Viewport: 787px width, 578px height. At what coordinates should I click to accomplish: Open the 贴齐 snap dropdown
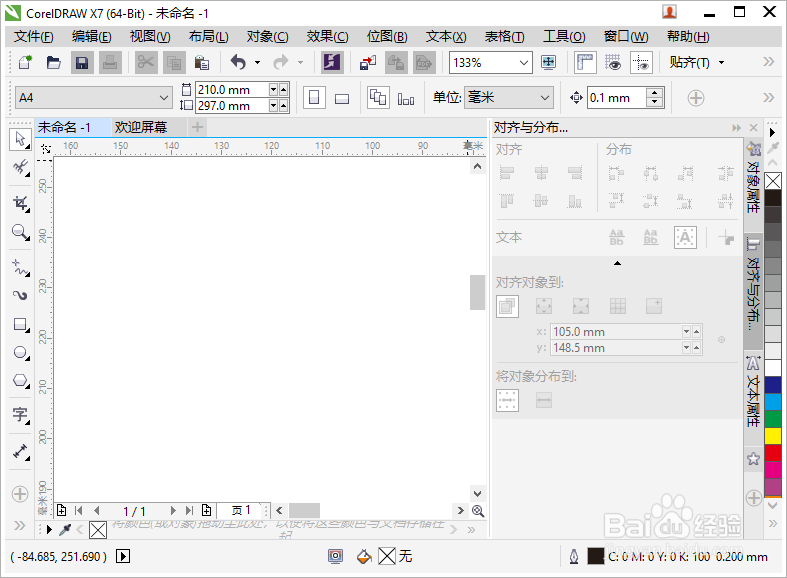[721, 63]
